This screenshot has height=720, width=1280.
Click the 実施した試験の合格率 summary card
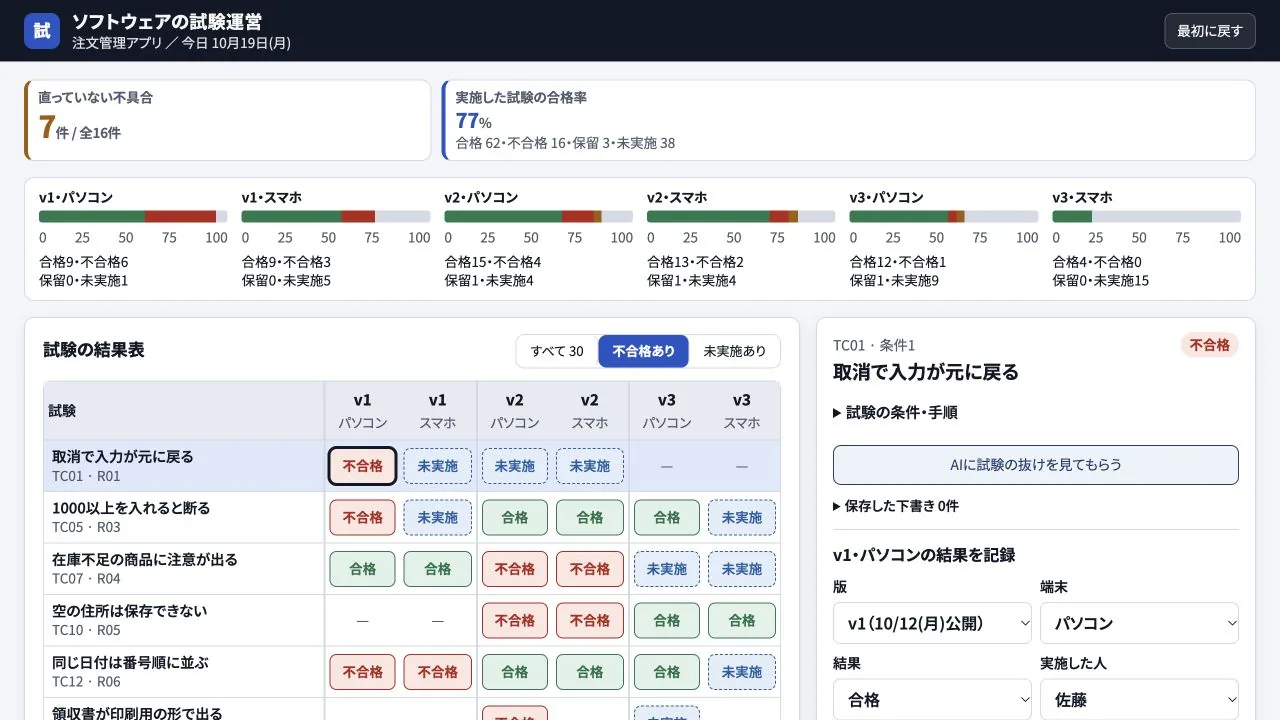coord(849,120)
